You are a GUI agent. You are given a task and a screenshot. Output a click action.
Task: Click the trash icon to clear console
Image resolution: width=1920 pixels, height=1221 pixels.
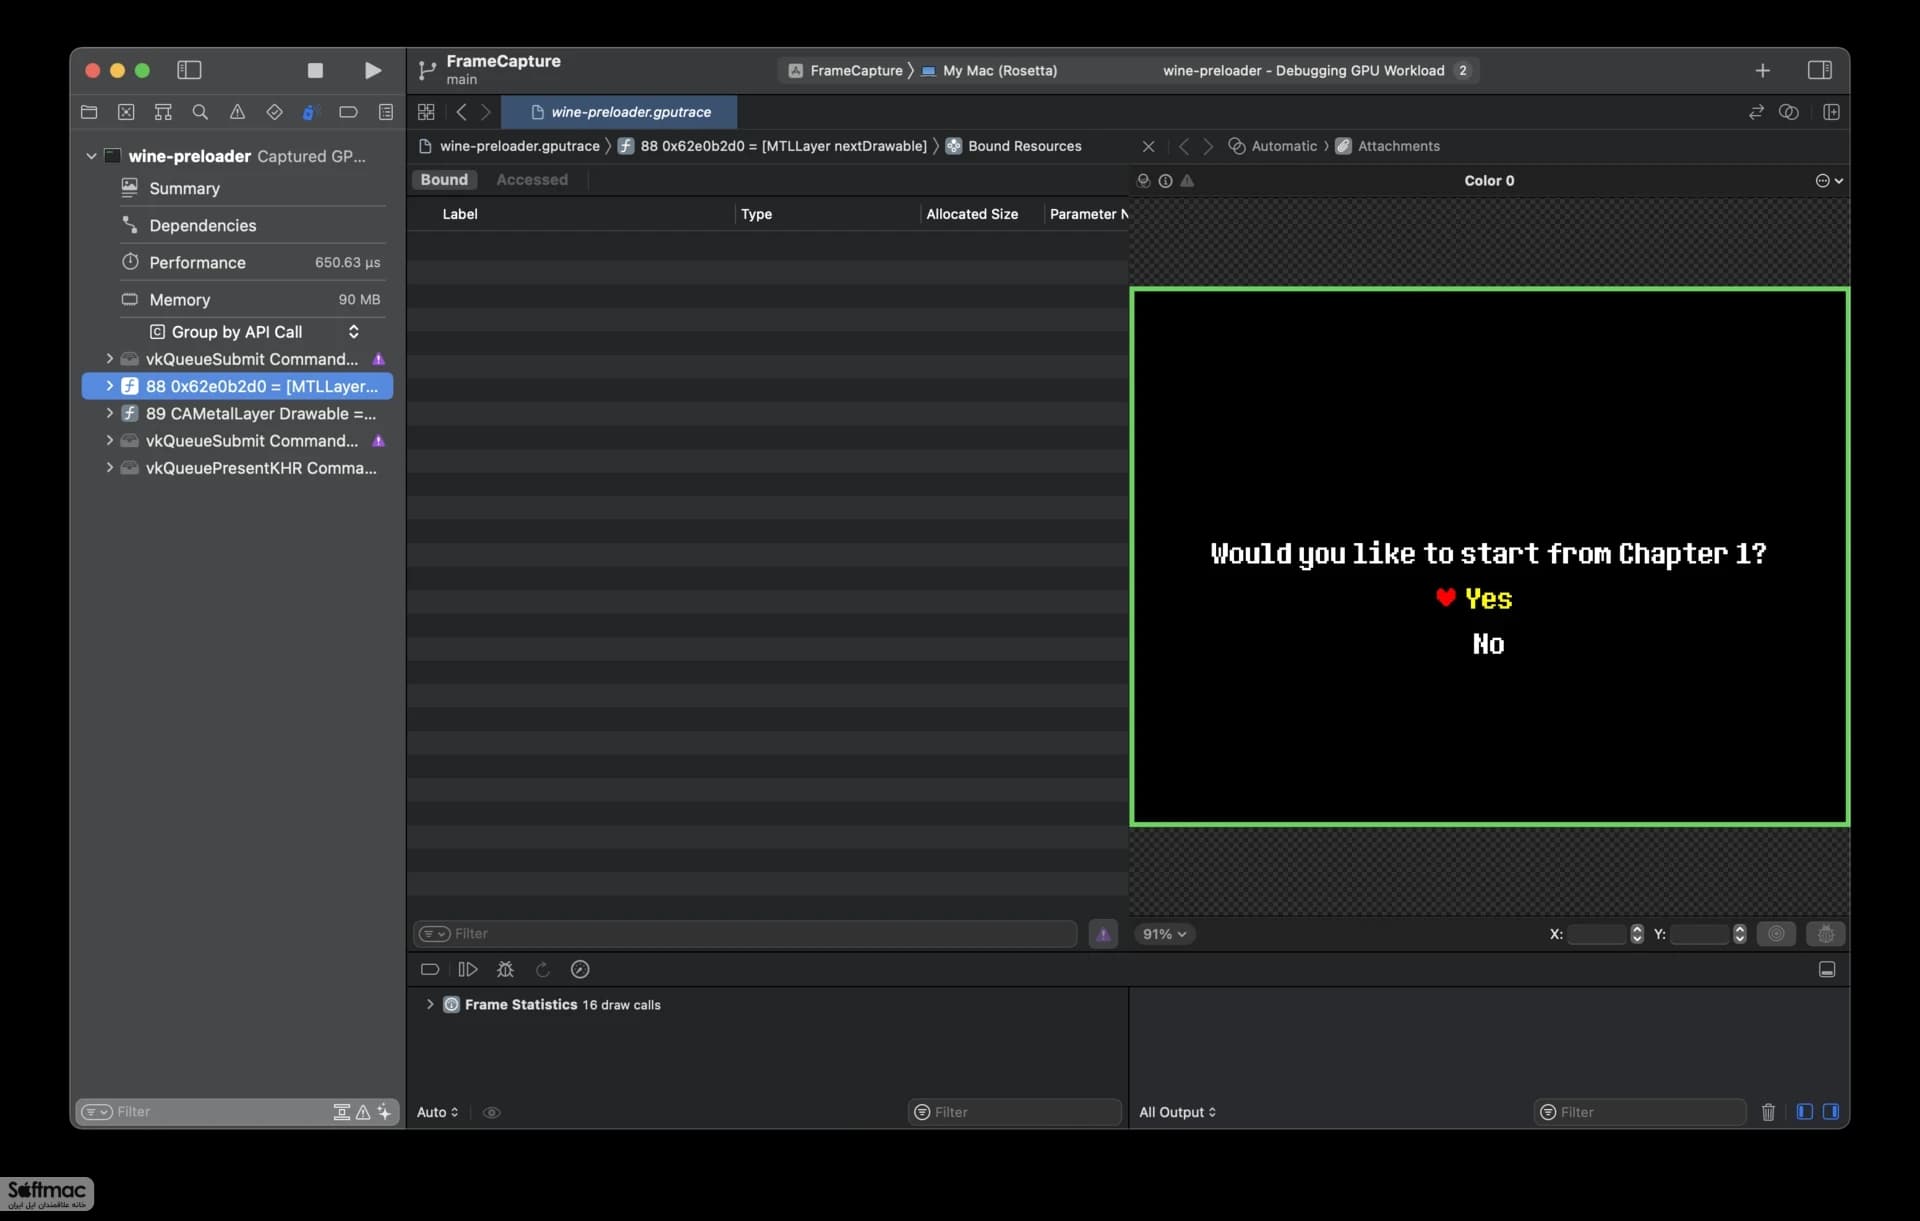[1768, 1112]
